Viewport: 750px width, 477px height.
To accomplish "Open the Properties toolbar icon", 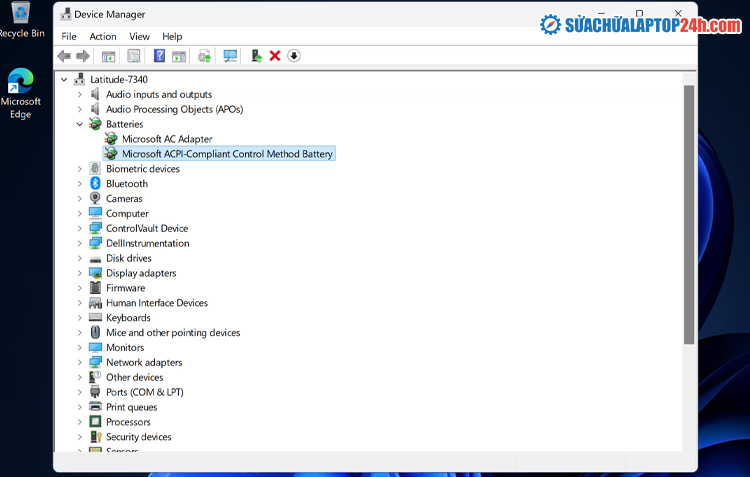I will [x=133, y=56].
